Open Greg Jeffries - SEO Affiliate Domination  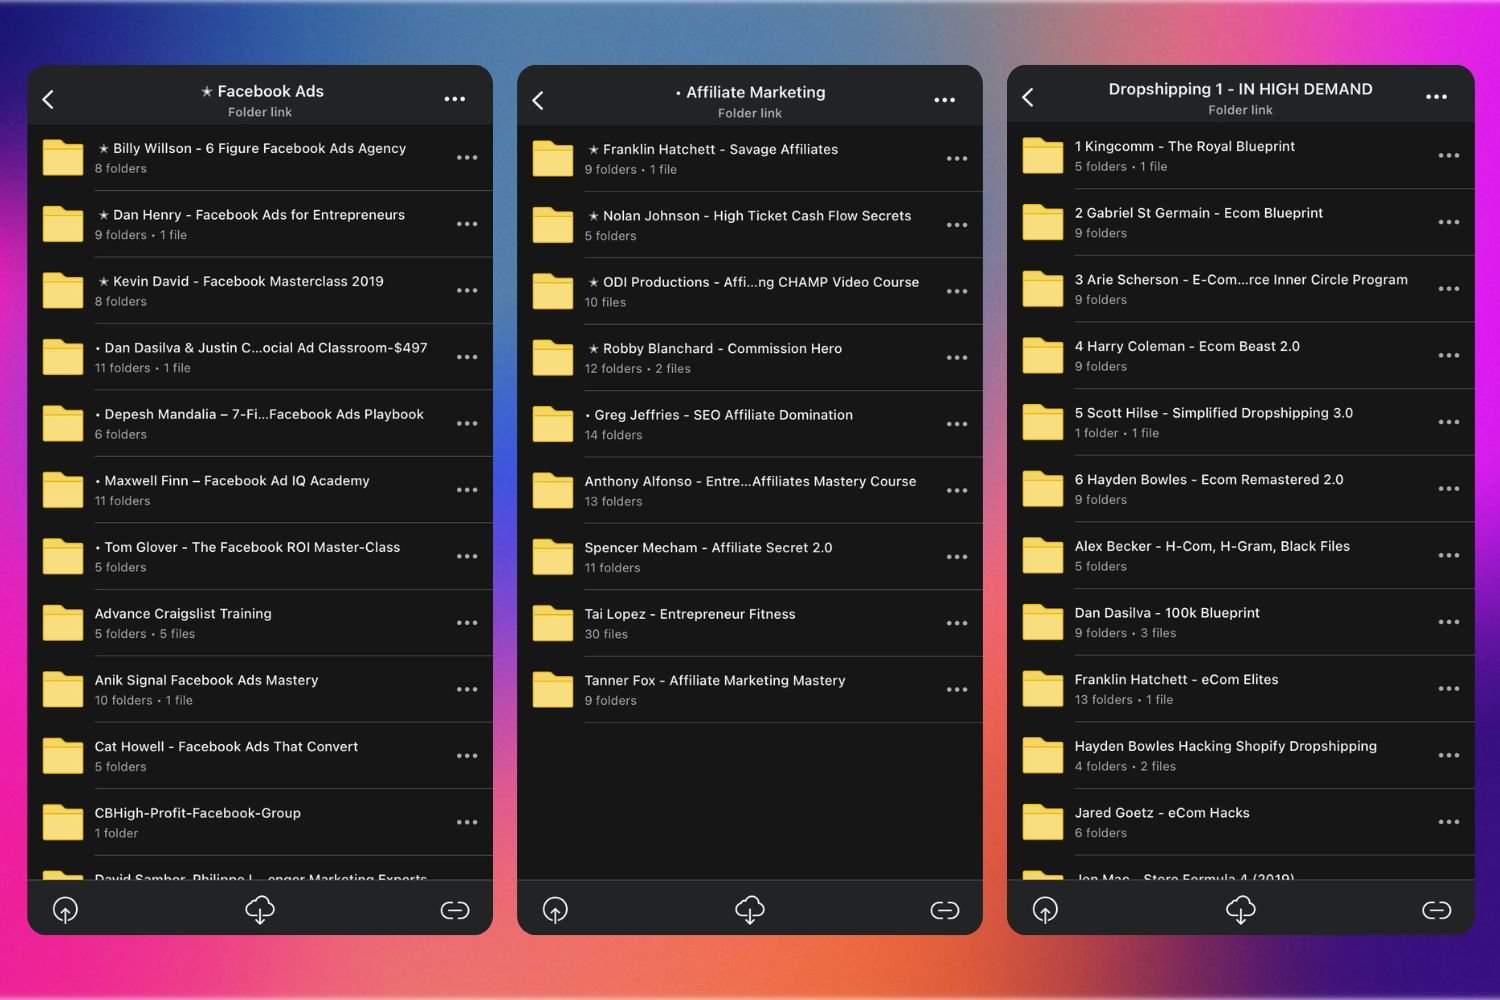click(x=750, y=425)
